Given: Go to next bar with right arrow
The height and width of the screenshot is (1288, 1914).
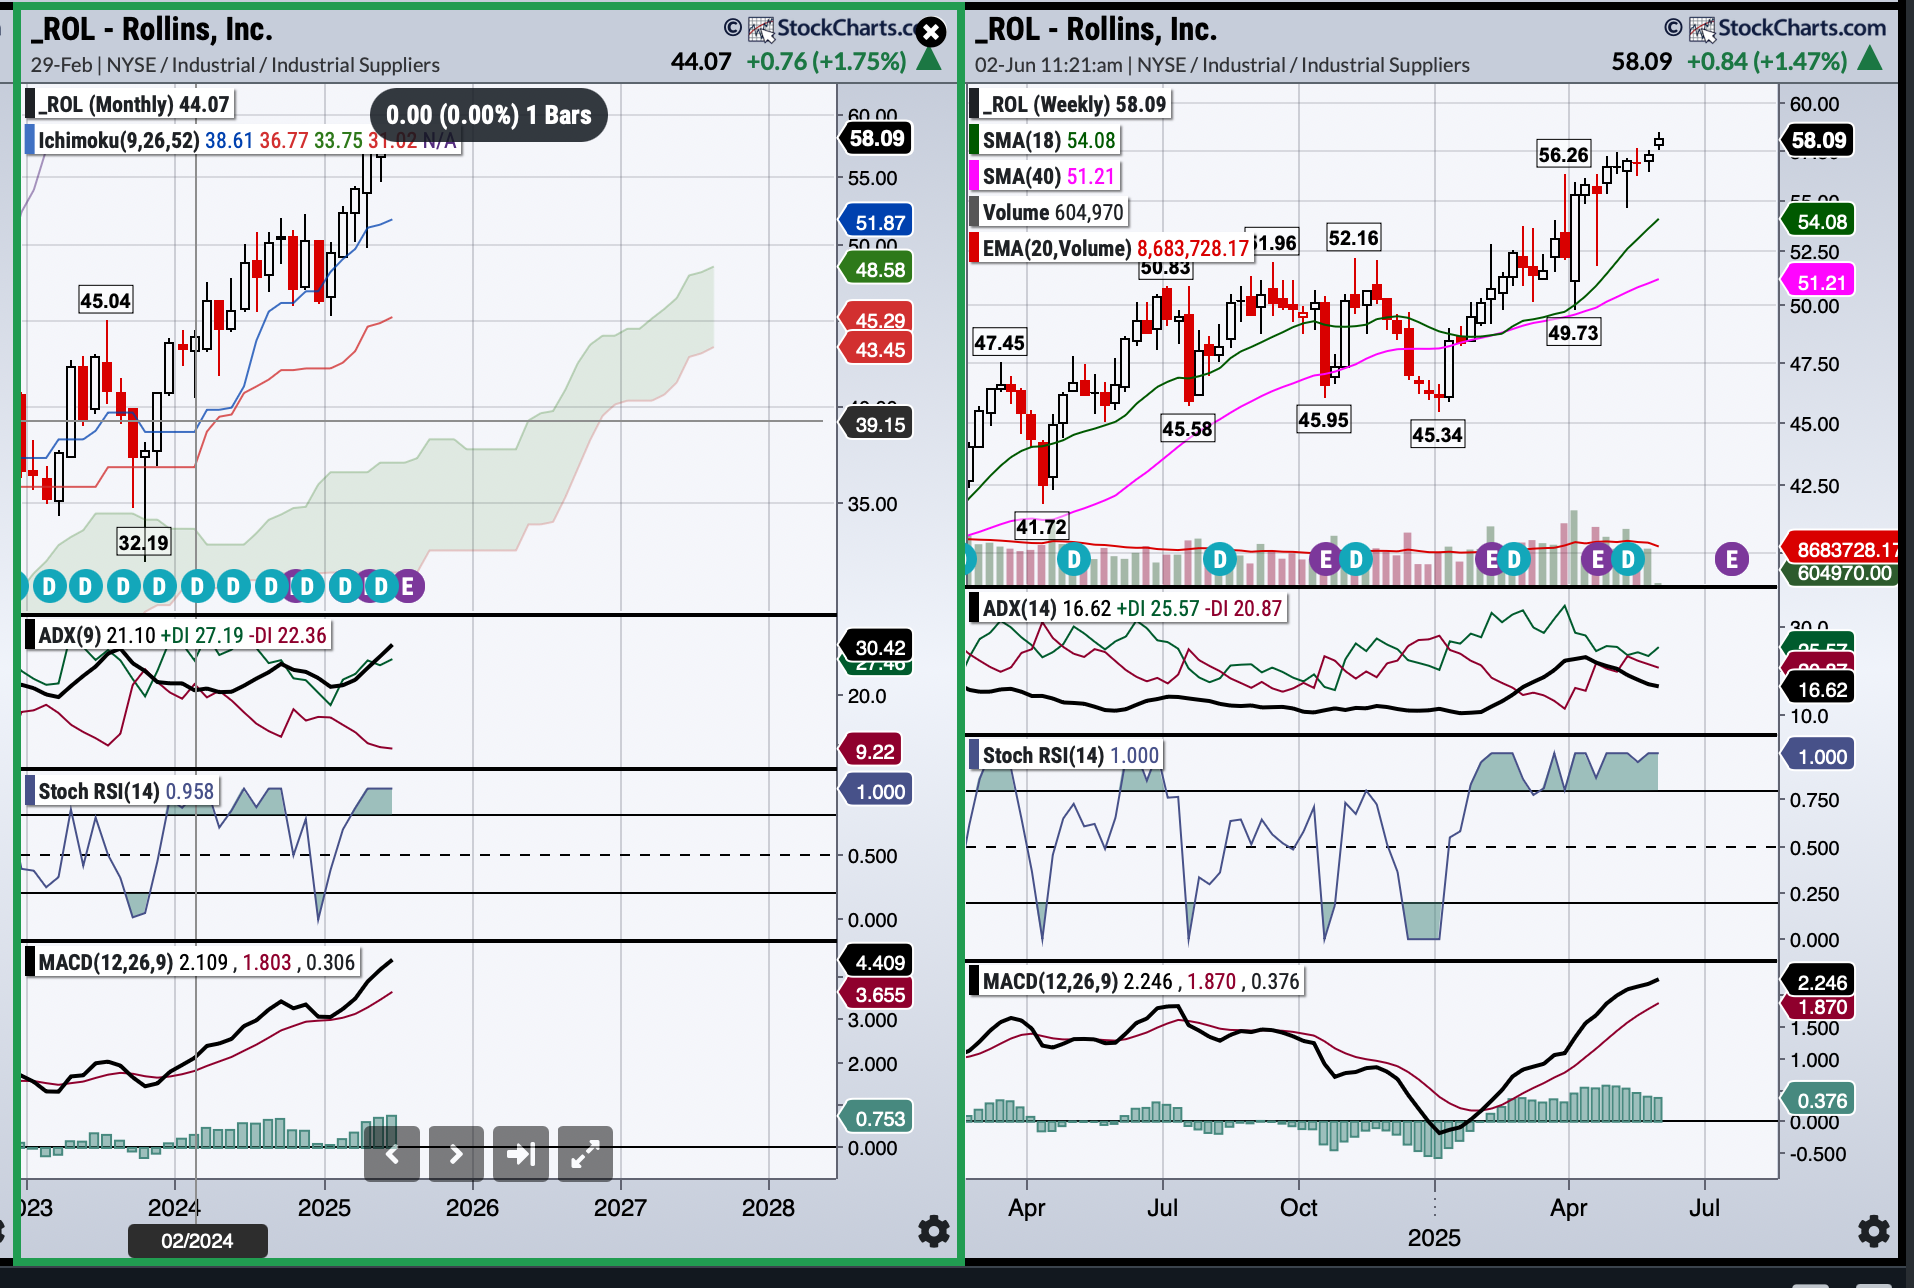Looking at the screenshot, I should coord(456,1154).
